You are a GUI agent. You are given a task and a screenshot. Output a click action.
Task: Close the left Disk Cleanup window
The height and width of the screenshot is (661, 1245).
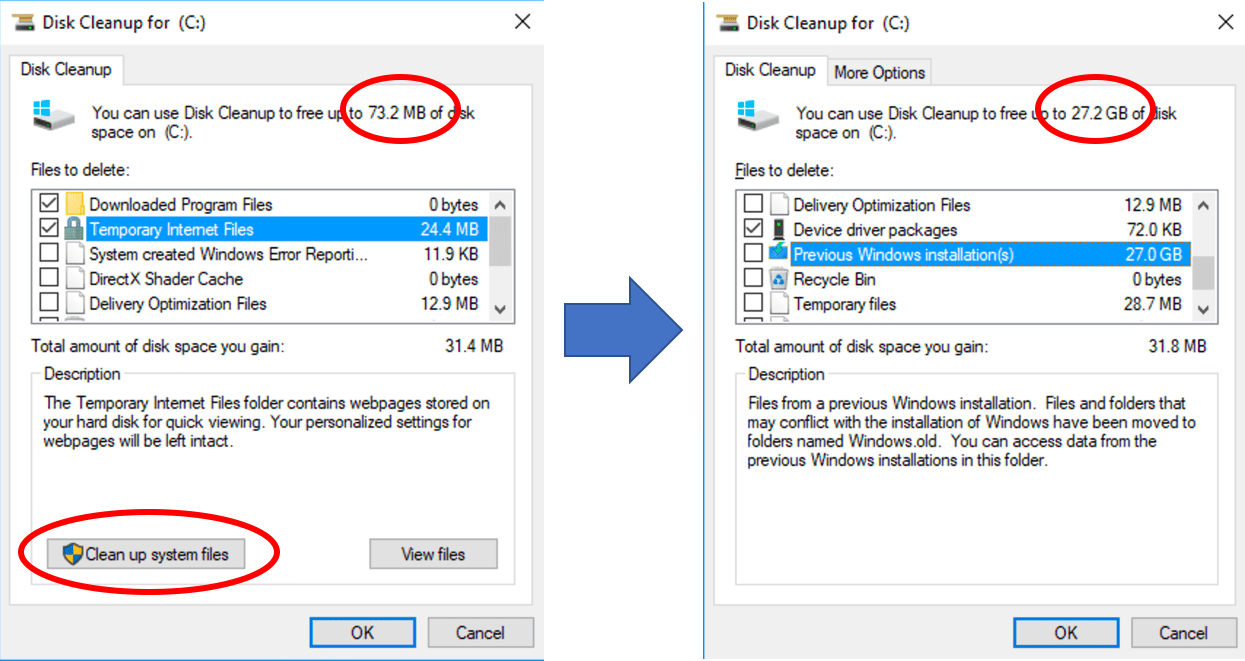[x=522, y=21]
